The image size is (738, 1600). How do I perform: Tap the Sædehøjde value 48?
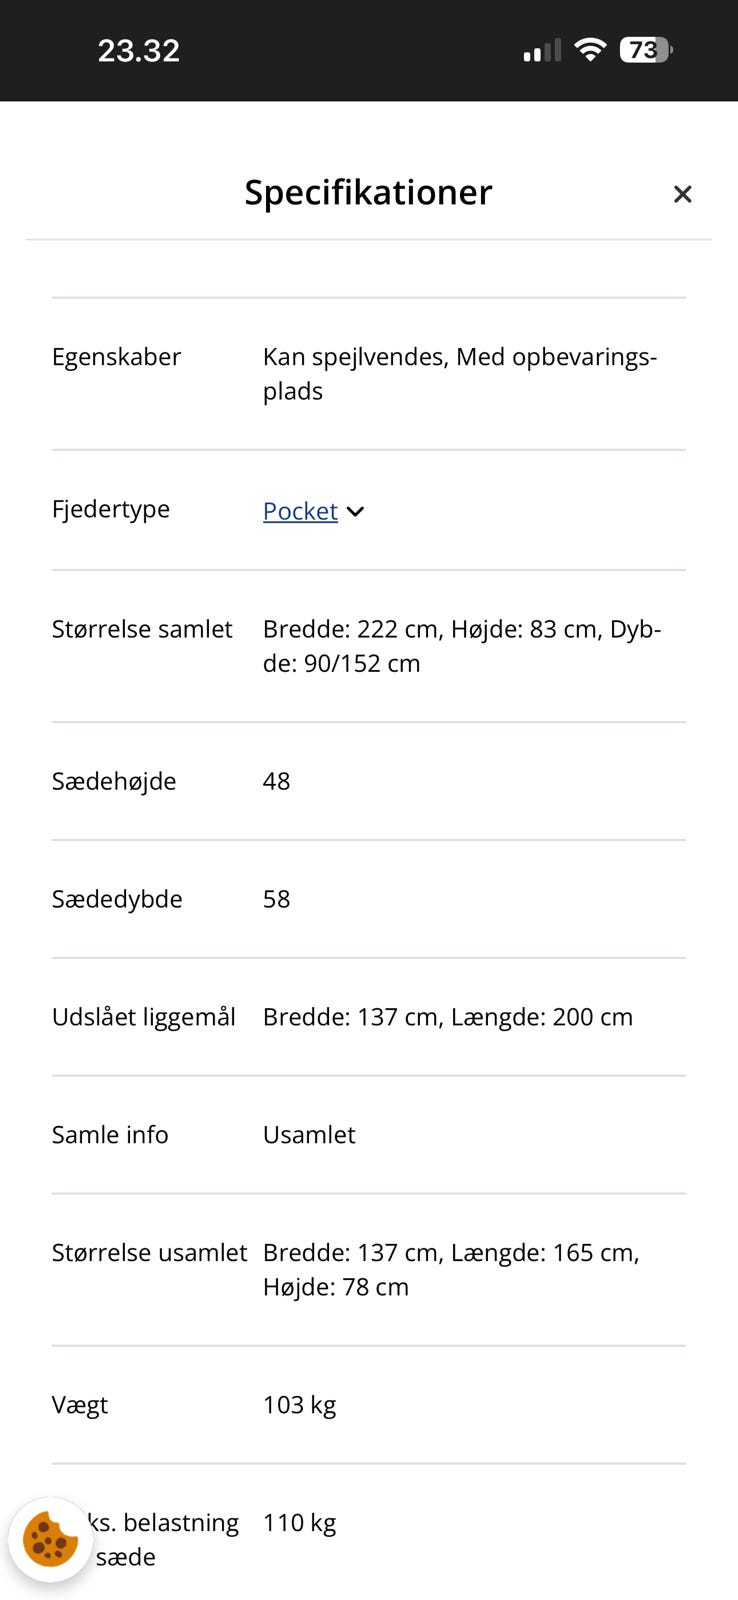click(x=278, y=781)
